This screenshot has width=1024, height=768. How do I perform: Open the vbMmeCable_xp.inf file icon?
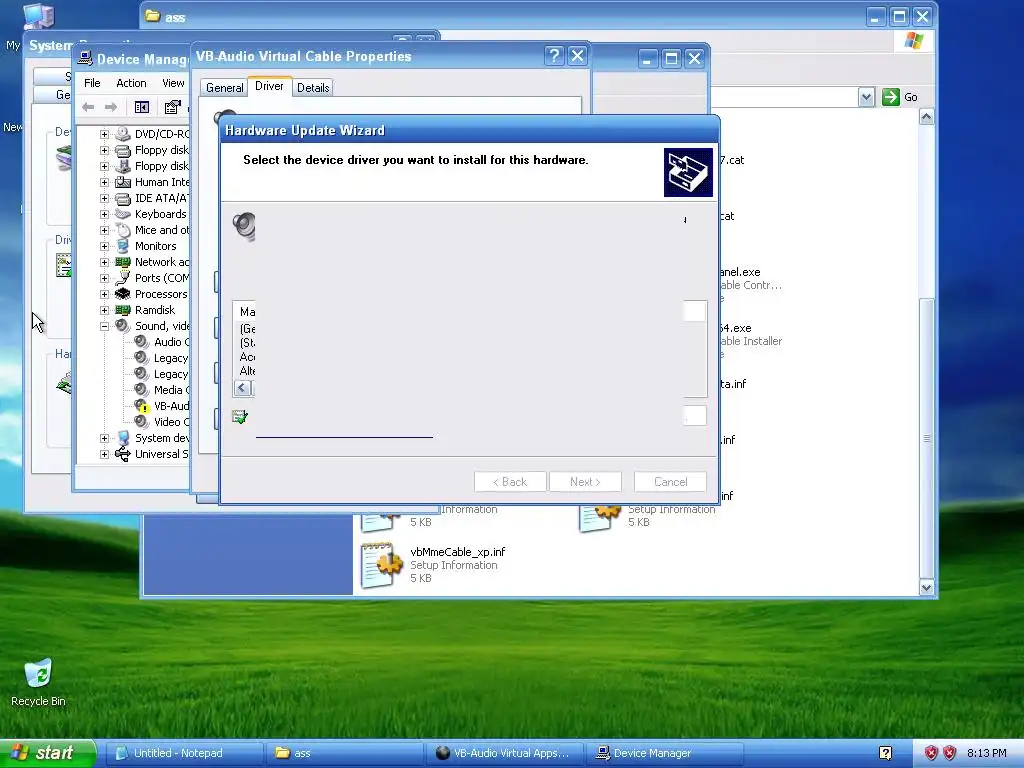pos(381,565)
